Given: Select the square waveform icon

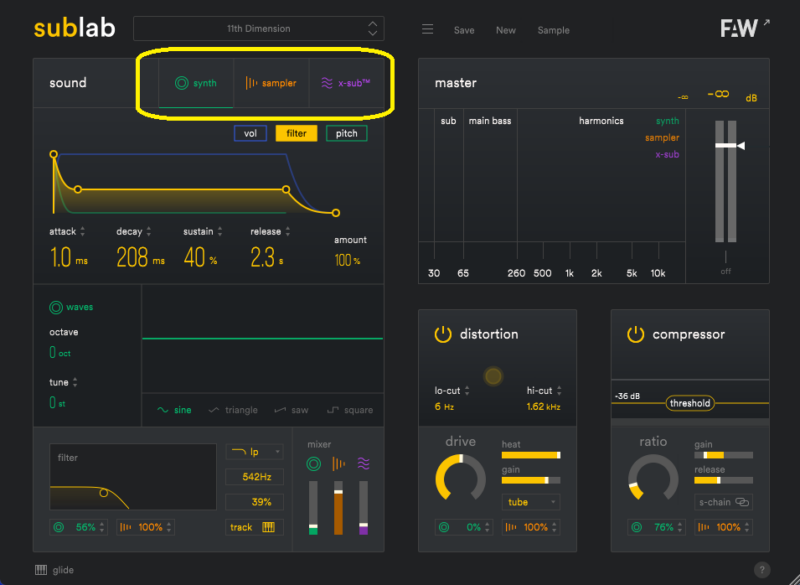Looking at the screenshot, I should tap(333, 410).
